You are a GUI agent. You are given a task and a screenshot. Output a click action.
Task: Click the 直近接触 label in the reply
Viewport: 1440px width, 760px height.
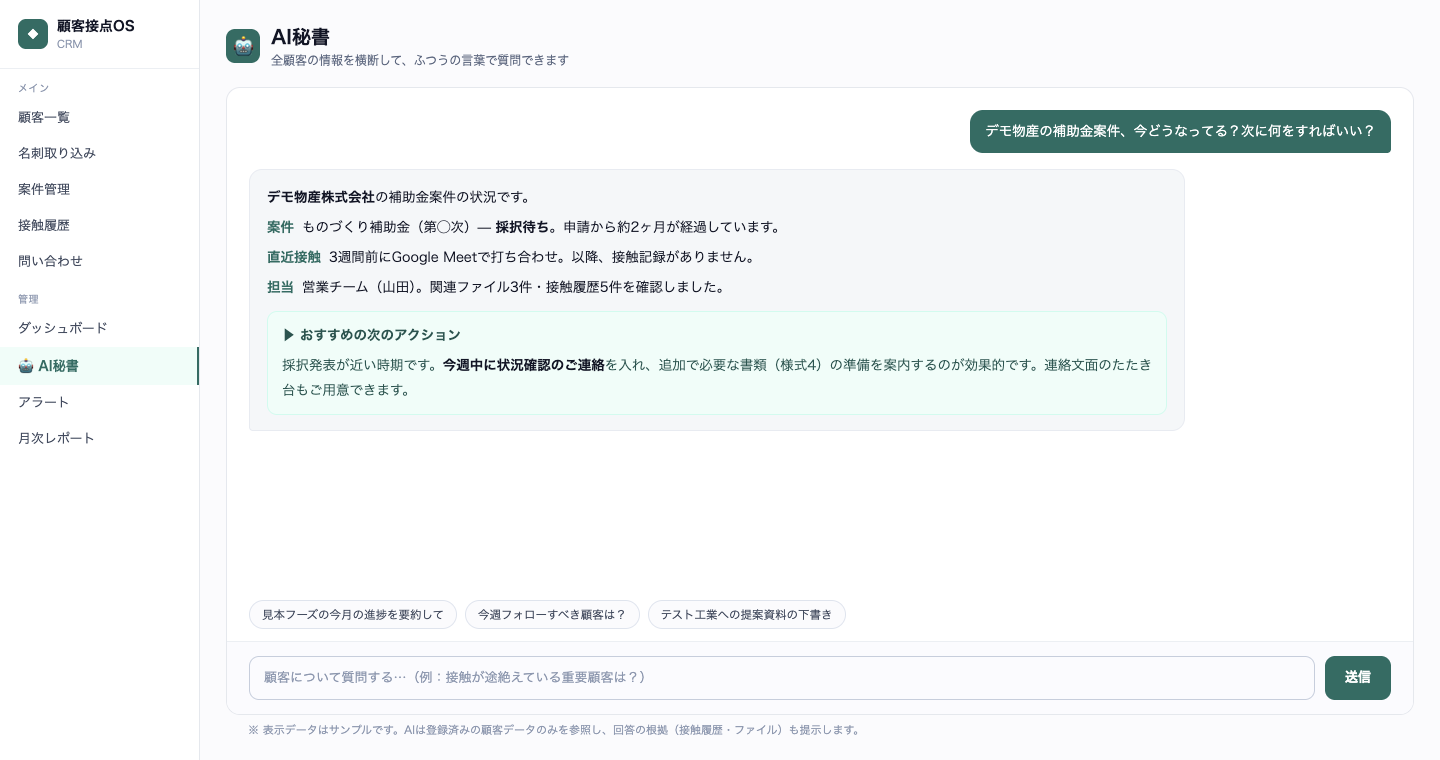pos(294,257)
